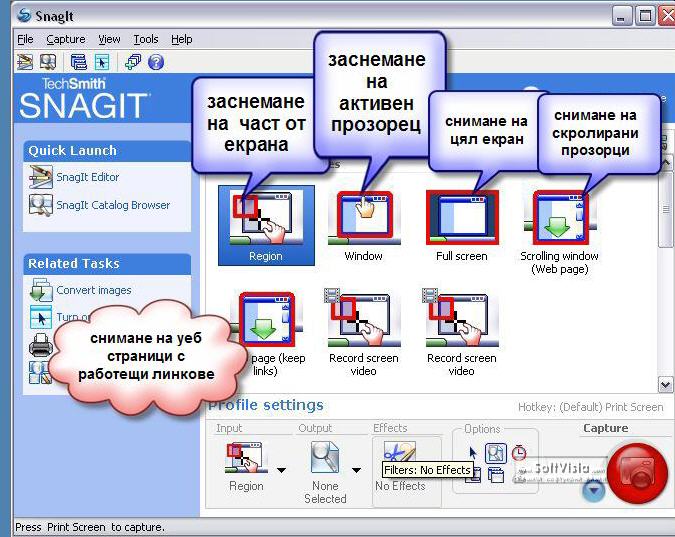Click the 'Region' label under Input
Image resolution: width=675 pixels, height=537 pixels.
point(246,486)
